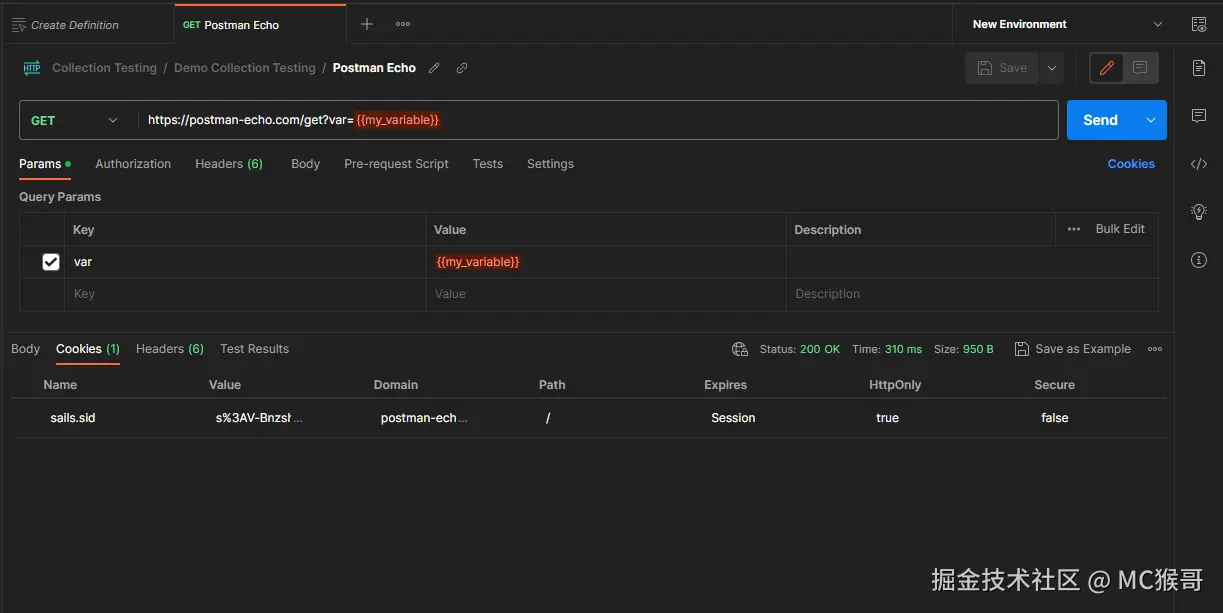Open the Params request tab
This screenshot has height=613, width=1223.
pos(45,164)
